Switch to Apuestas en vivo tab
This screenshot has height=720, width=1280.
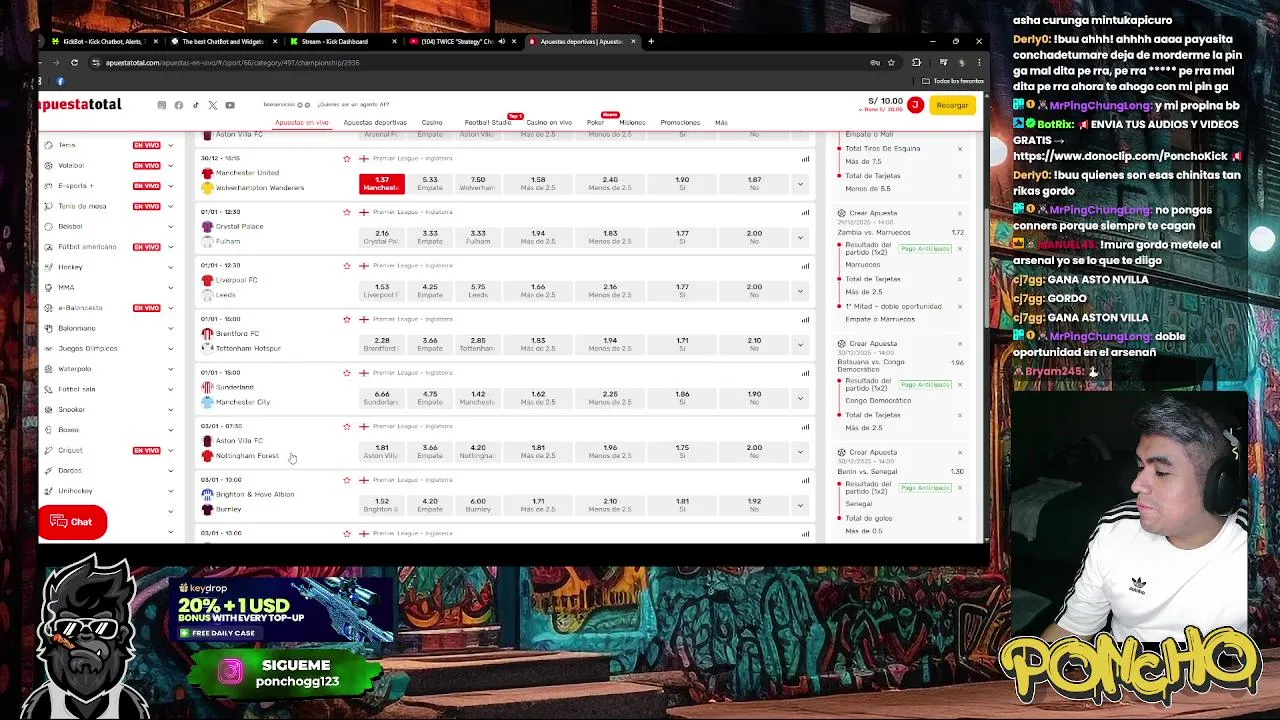click(302, 123)
